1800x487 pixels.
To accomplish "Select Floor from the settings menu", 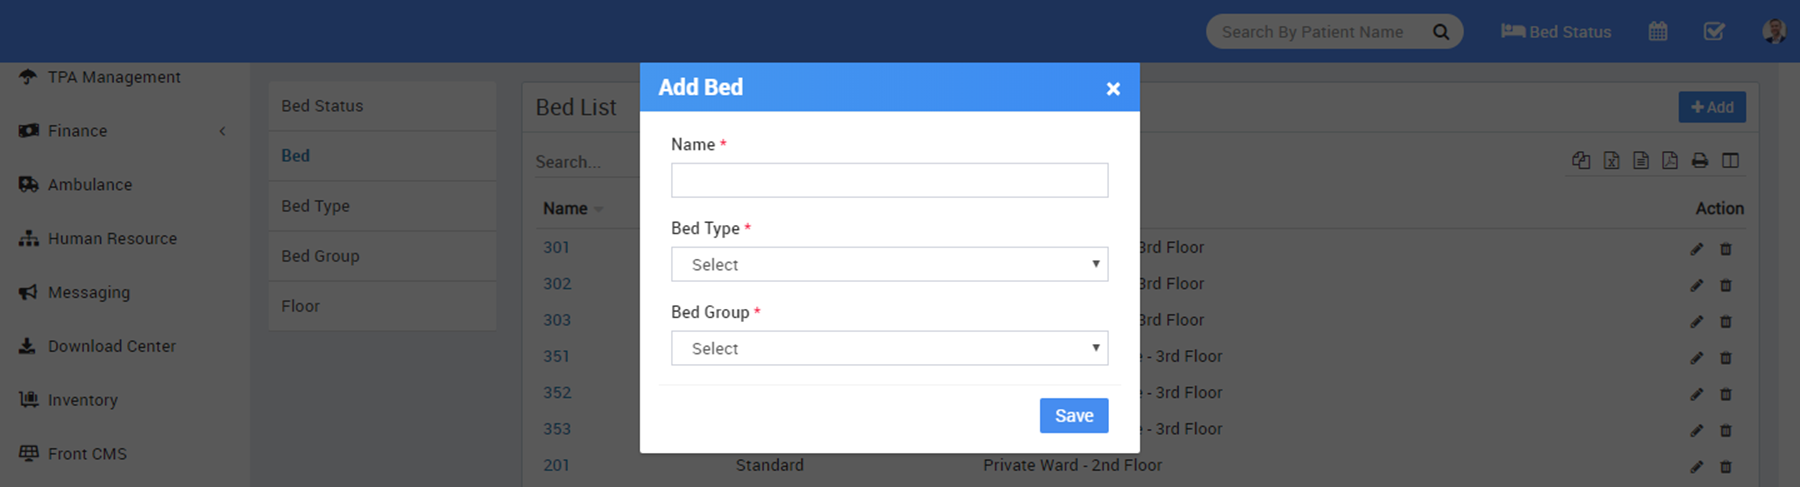I will click(300, 306).
